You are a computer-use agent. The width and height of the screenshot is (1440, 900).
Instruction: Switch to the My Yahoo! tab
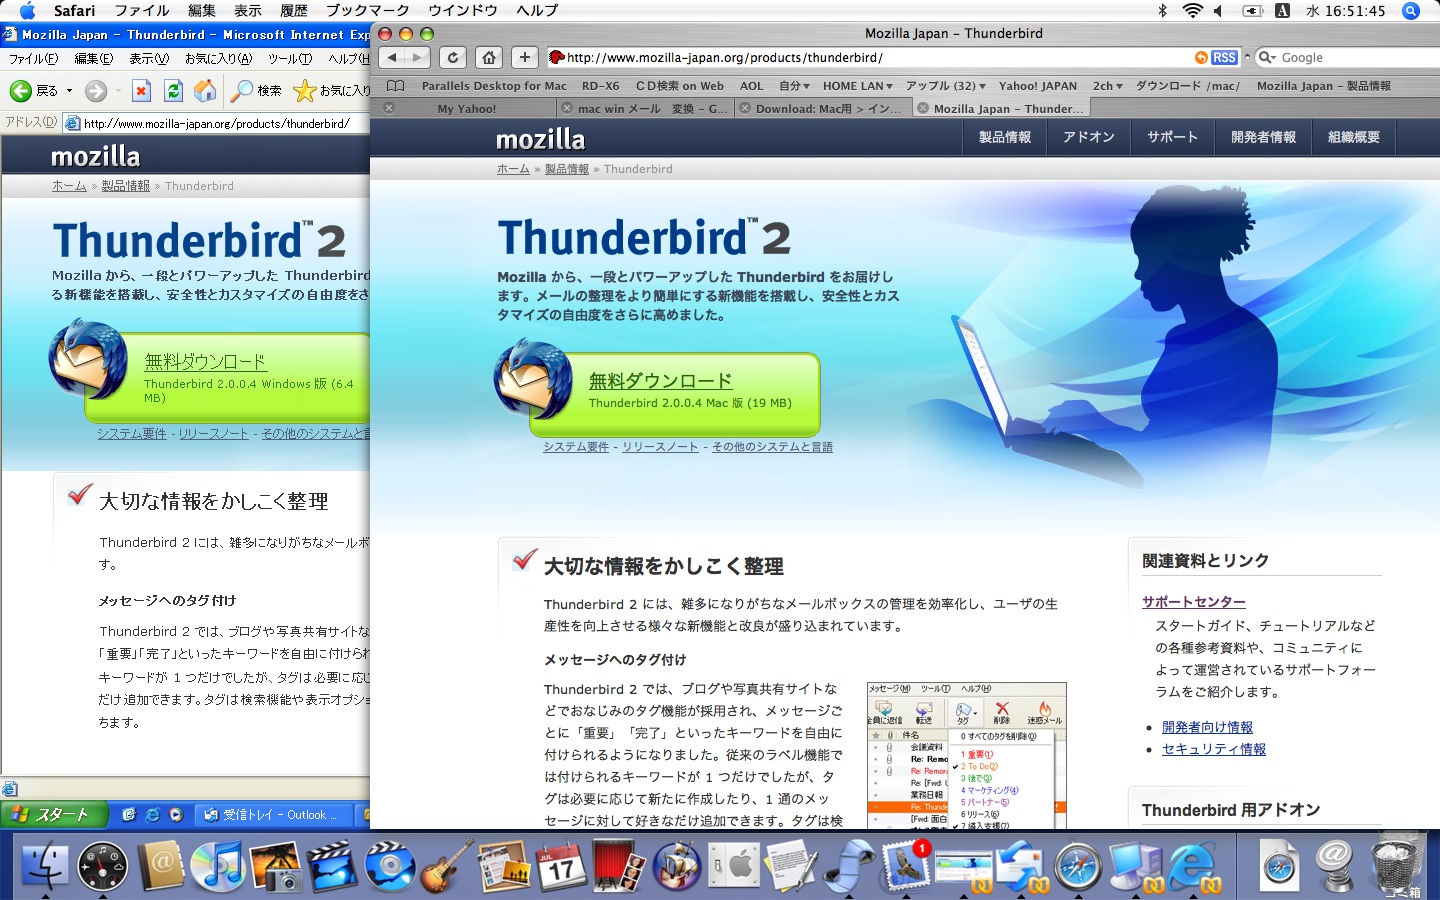pos(466,108)
